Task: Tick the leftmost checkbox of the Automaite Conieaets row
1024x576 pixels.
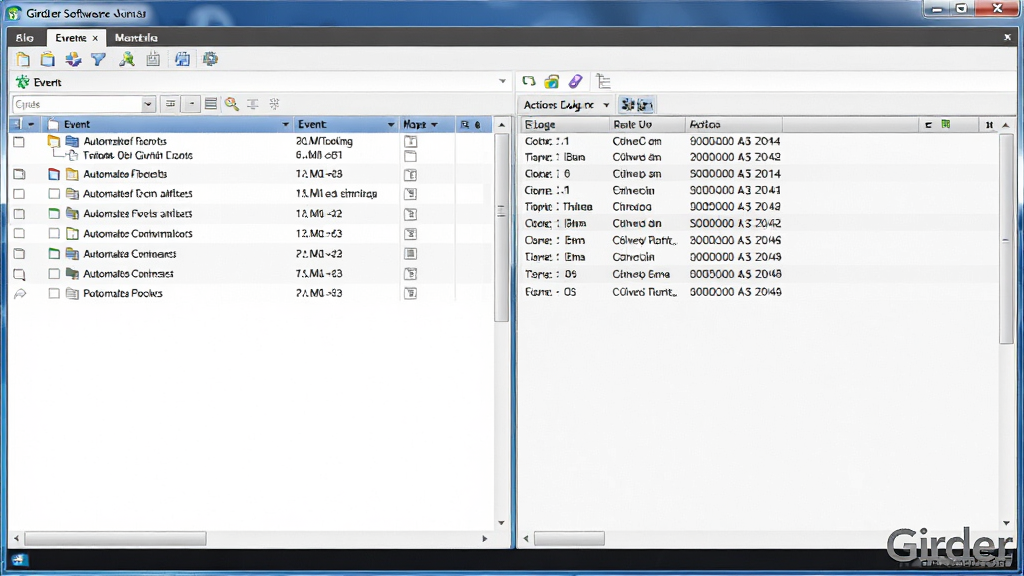Action: (x=19, y=254)
